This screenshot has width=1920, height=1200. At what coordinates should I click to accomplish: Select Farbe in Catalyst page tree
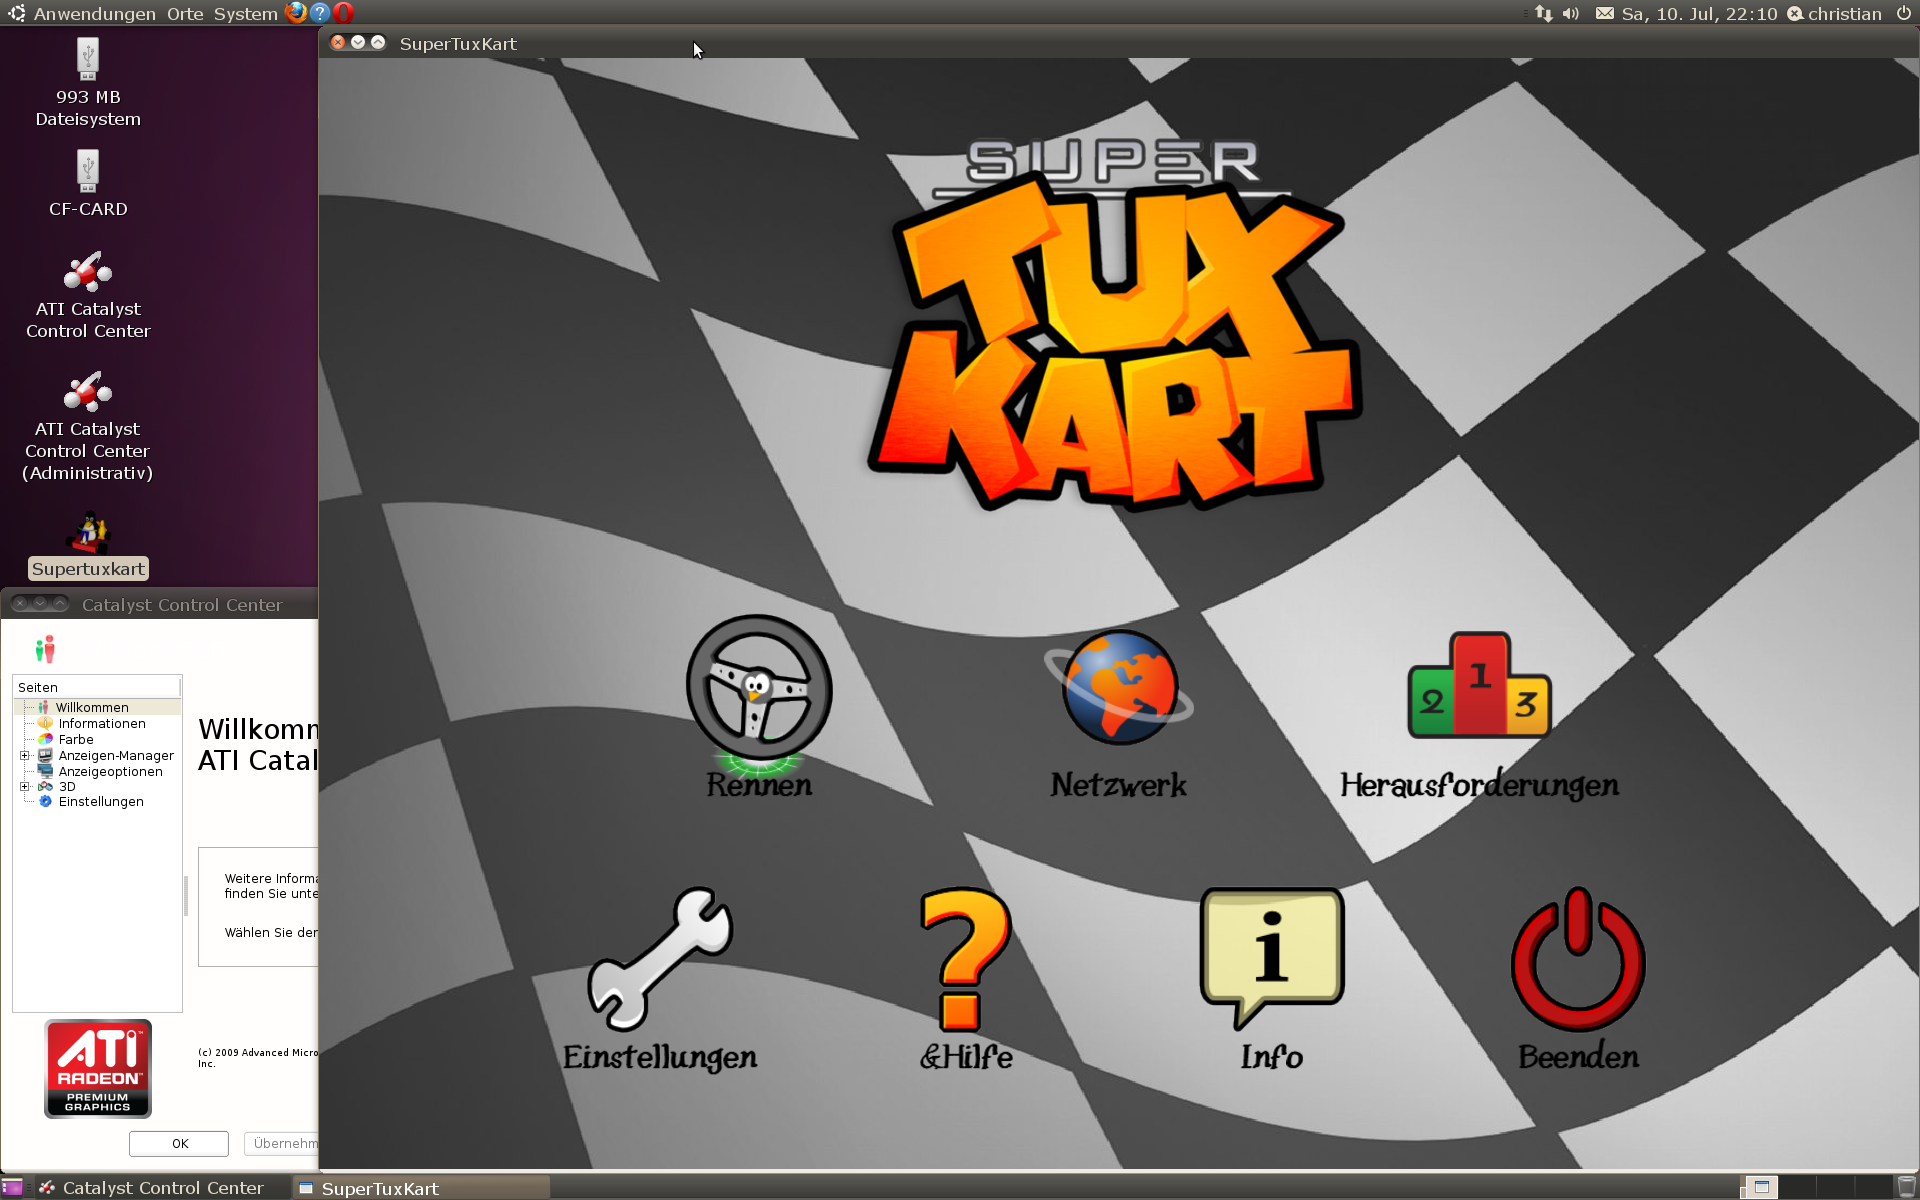pyautogui.click(x=76, y=739)
